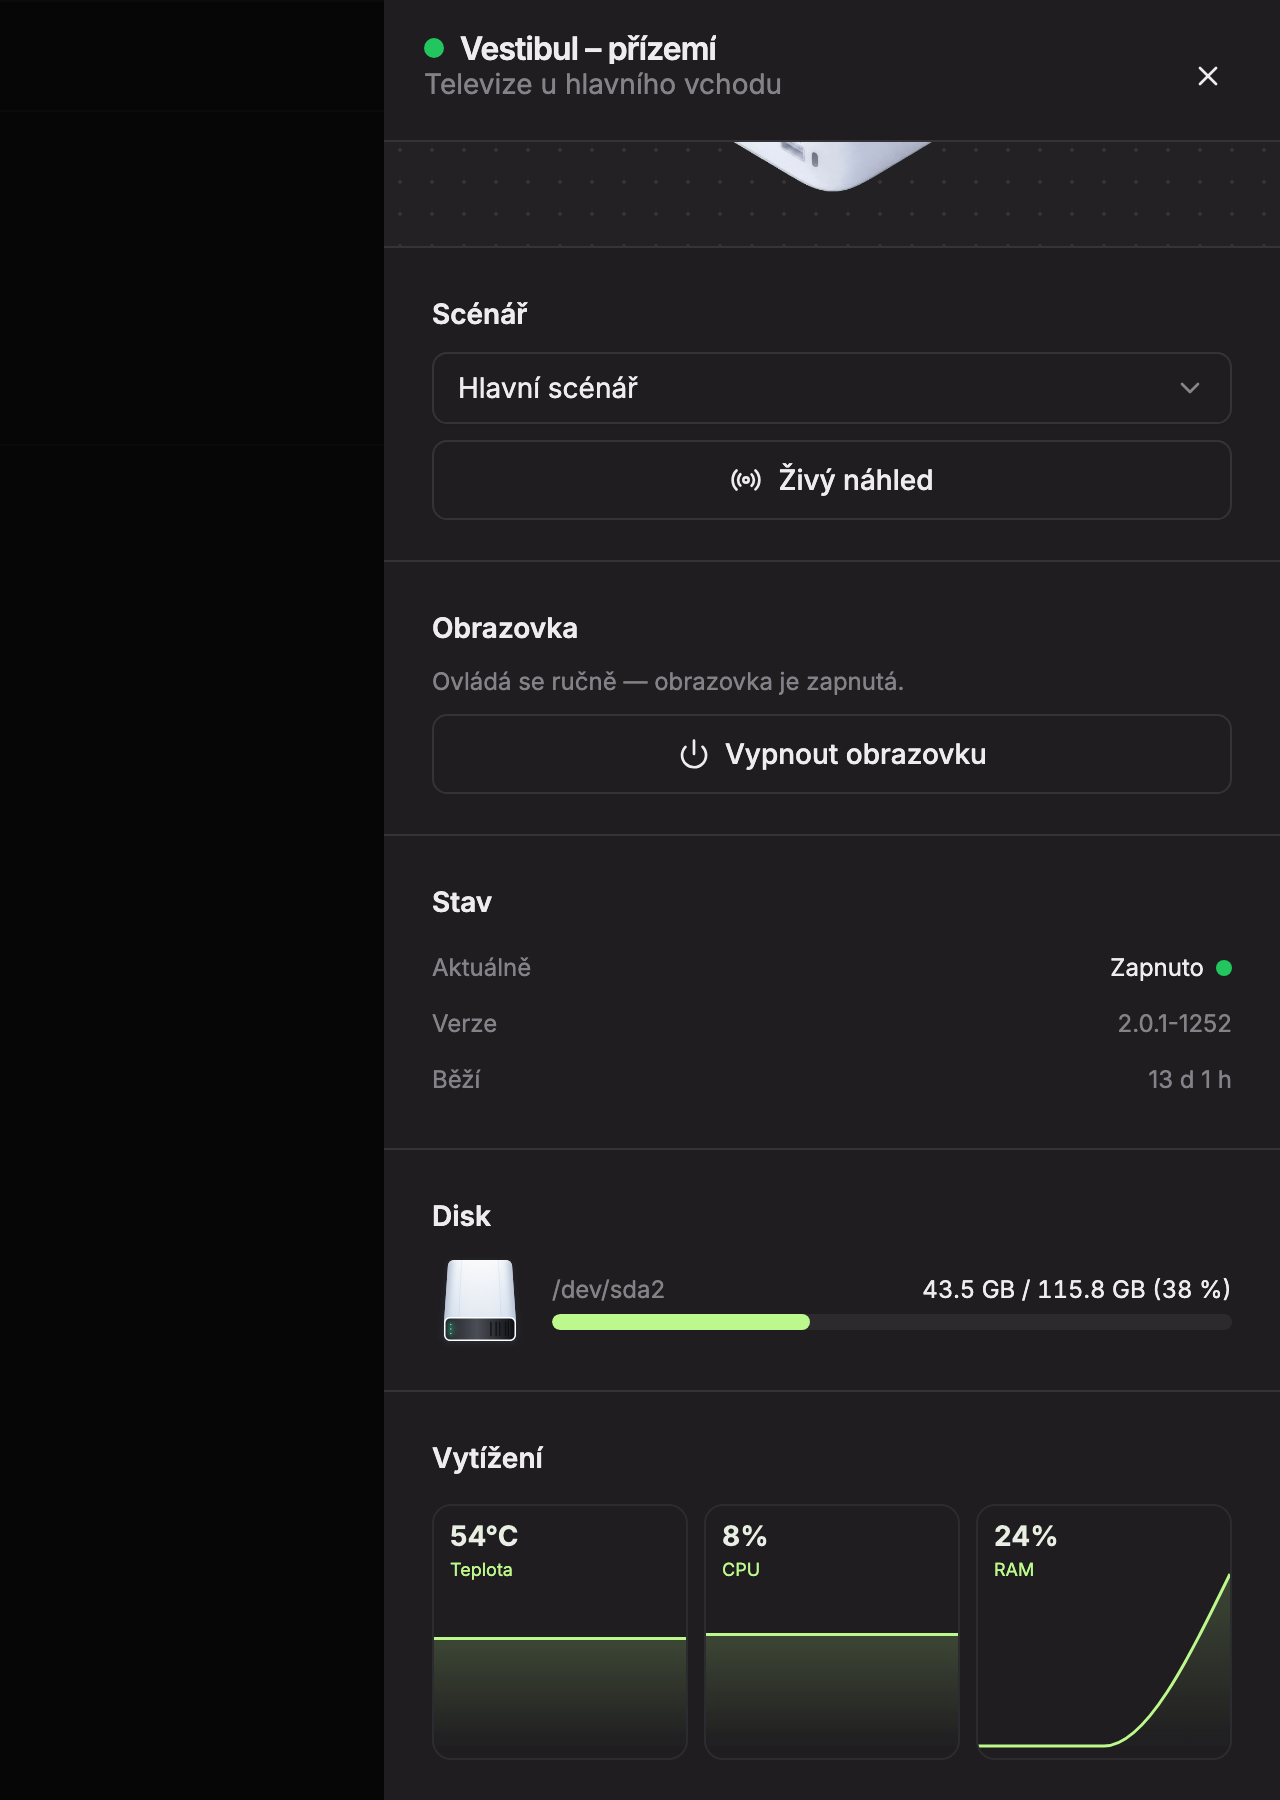Open the CPU 8% chart card
This screenshot has width=1280, height=1800.
[832, 1632]
